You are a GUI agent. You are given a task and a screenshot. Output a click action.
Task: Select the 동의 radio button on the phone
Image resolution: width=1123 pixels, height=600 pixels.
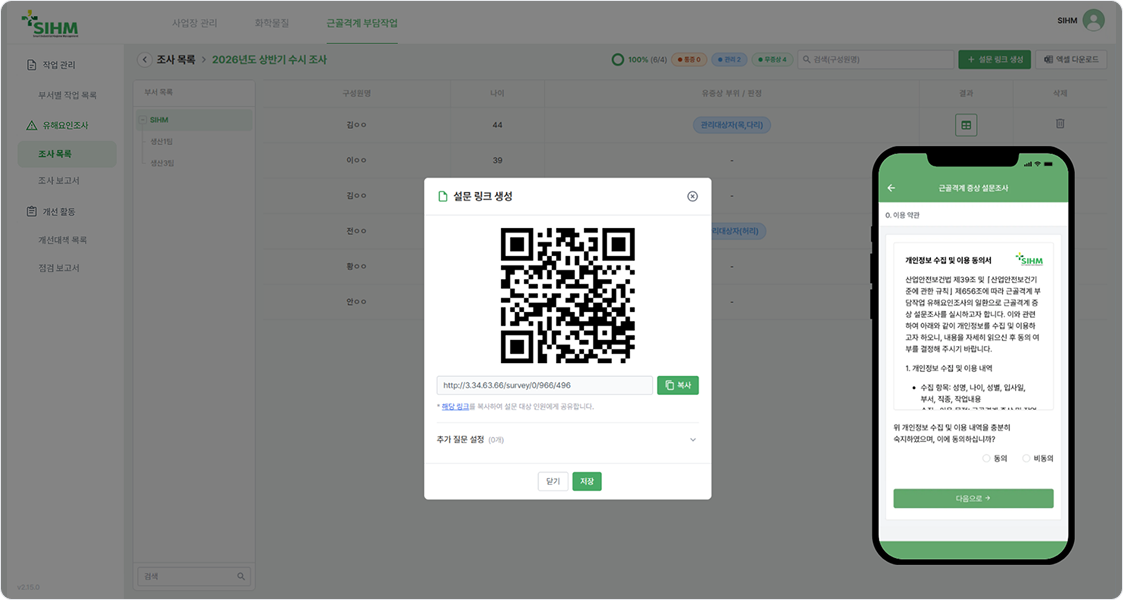point(986,458)
